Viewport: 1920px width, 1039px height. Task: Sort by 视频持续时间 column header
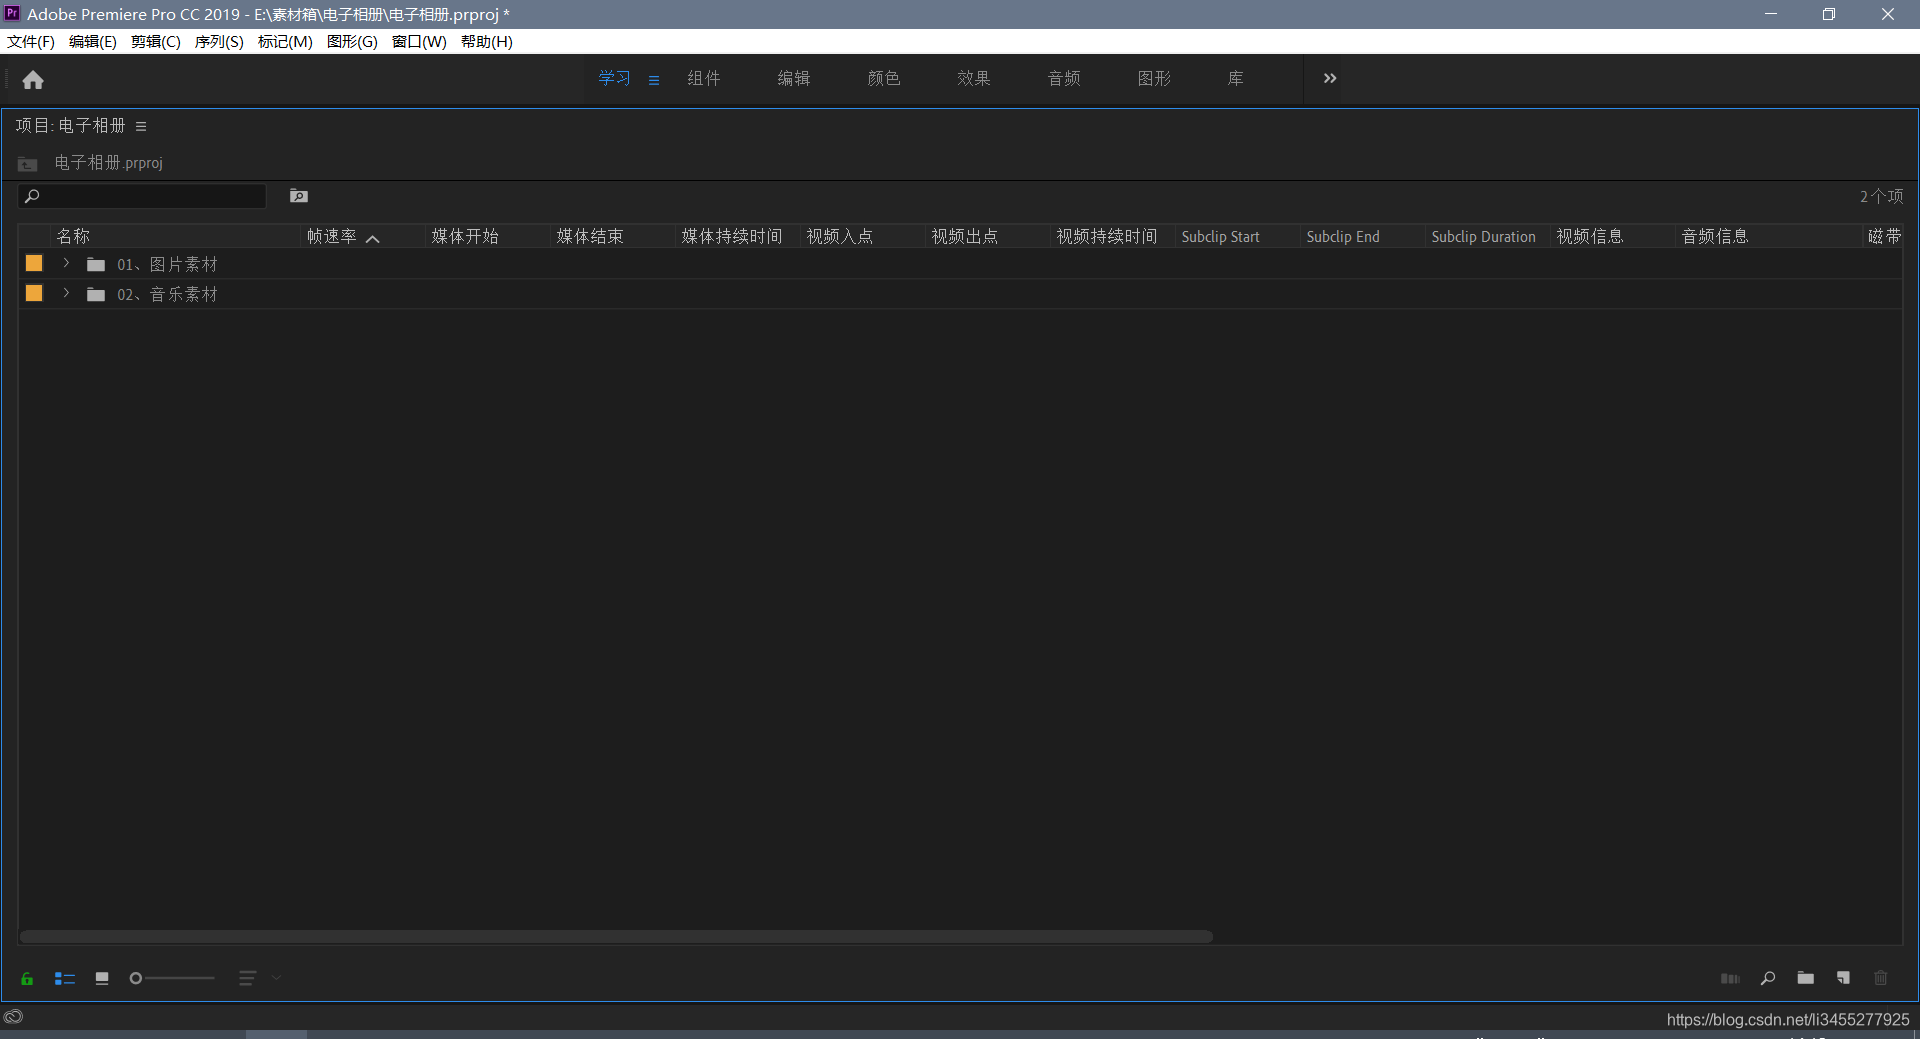click(x=1107, y=236)
